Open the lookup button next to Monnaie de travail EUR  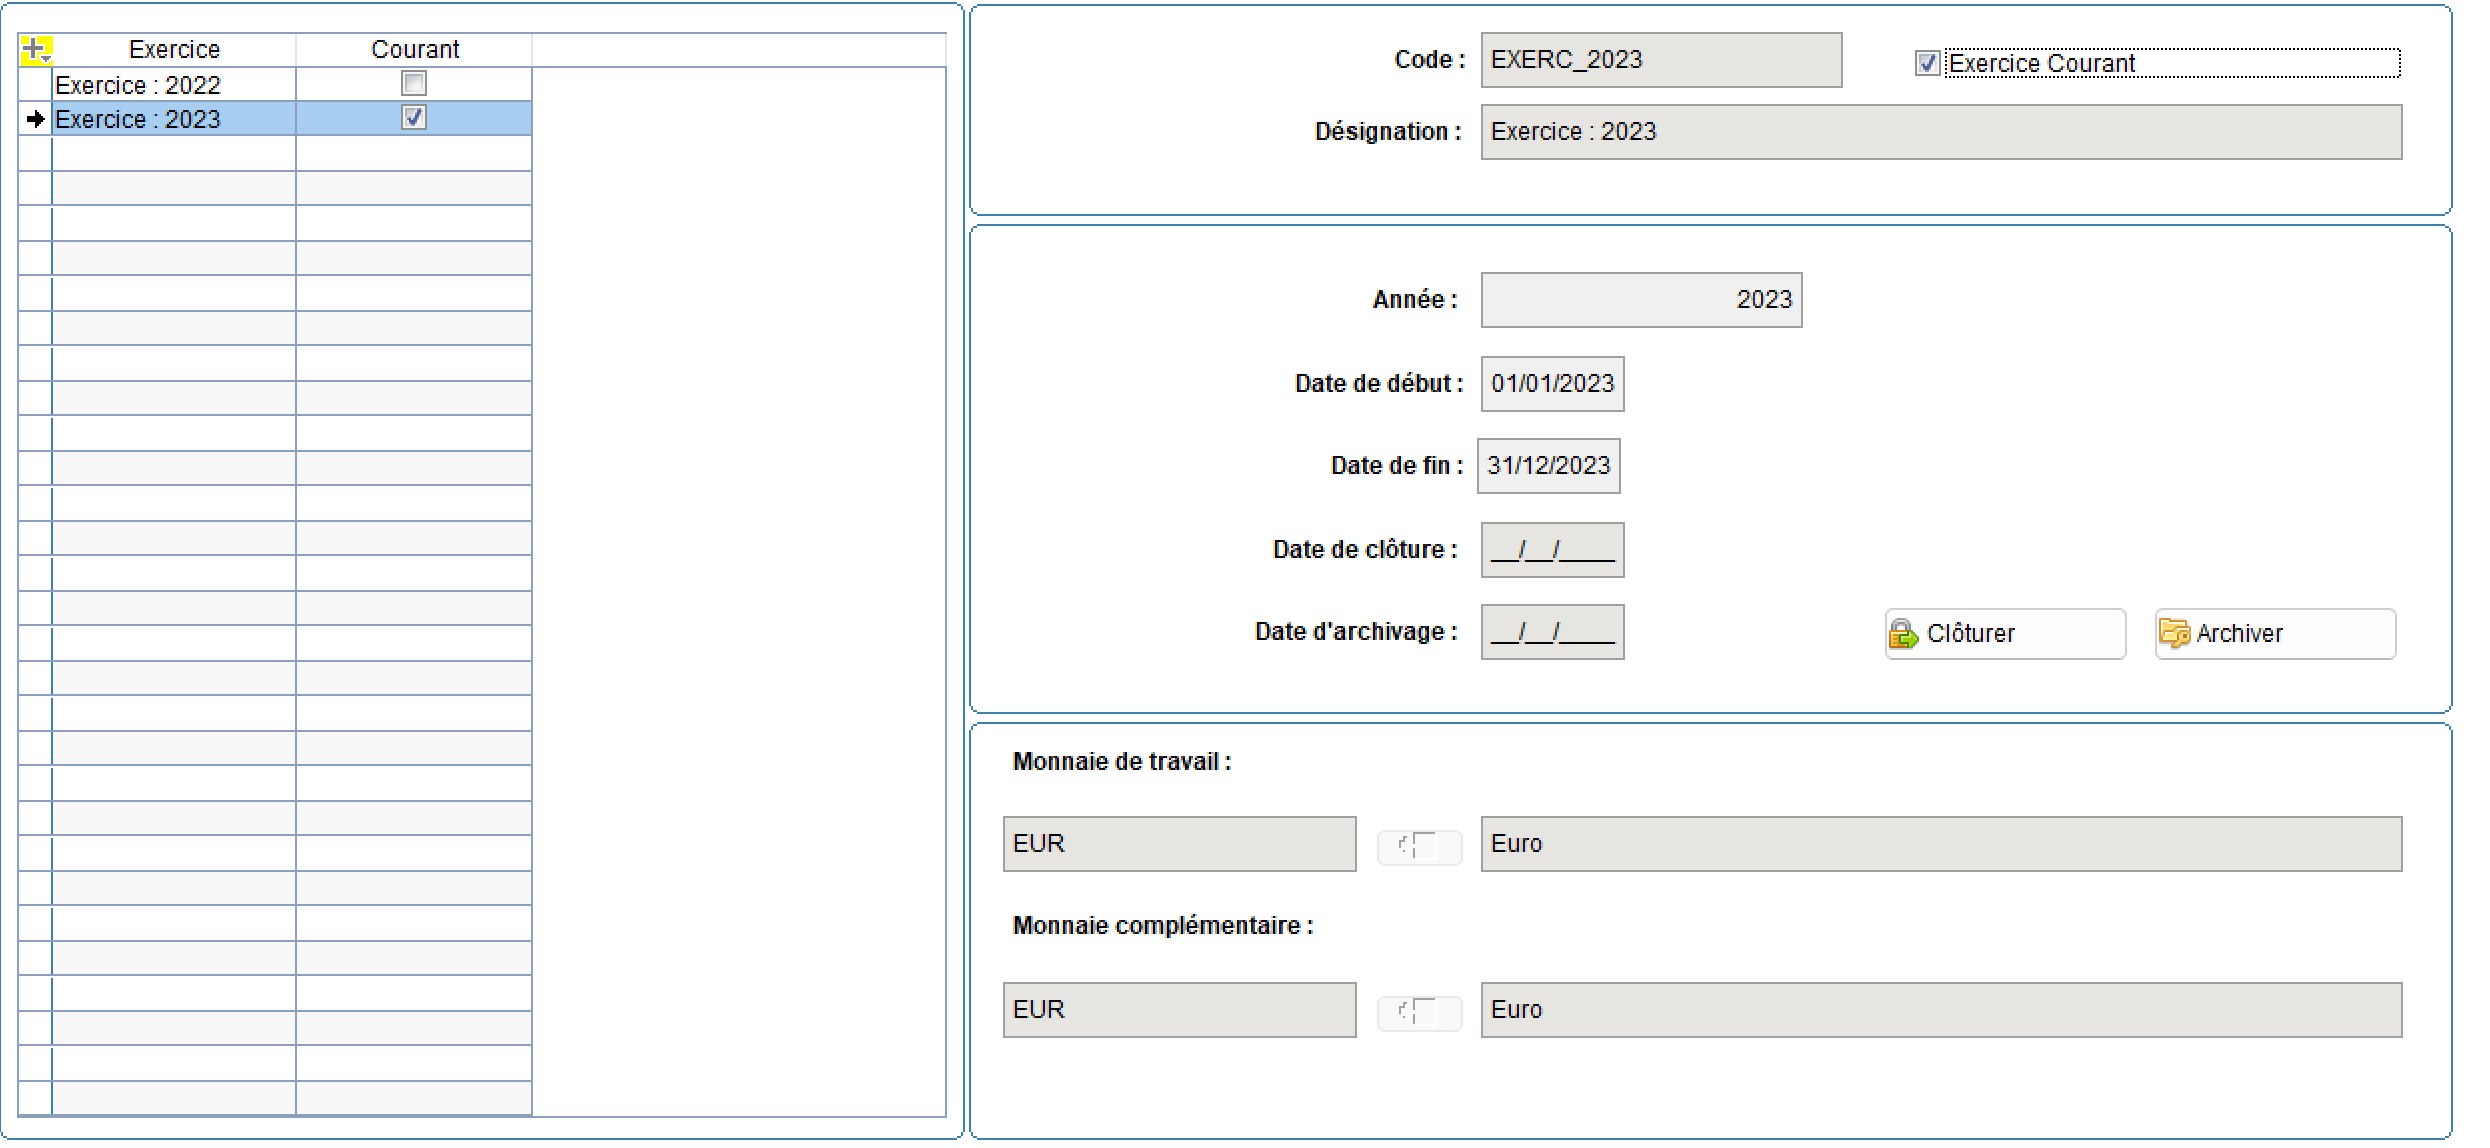pos(1419,846)
